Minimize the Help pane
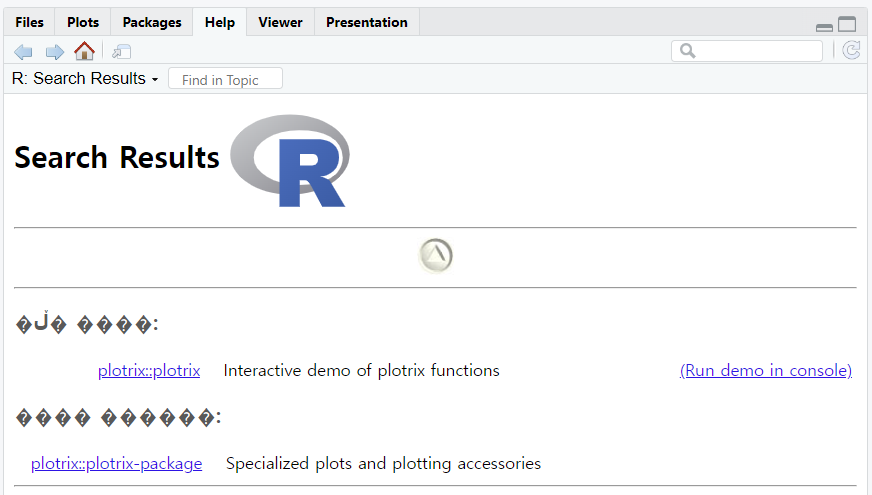 coord(824,27)
